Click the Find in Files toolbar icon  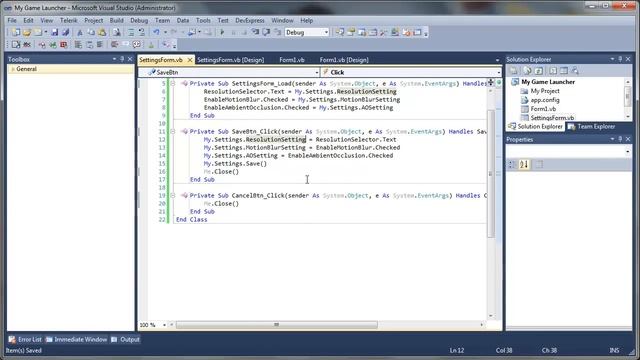(x=116, y=32)
